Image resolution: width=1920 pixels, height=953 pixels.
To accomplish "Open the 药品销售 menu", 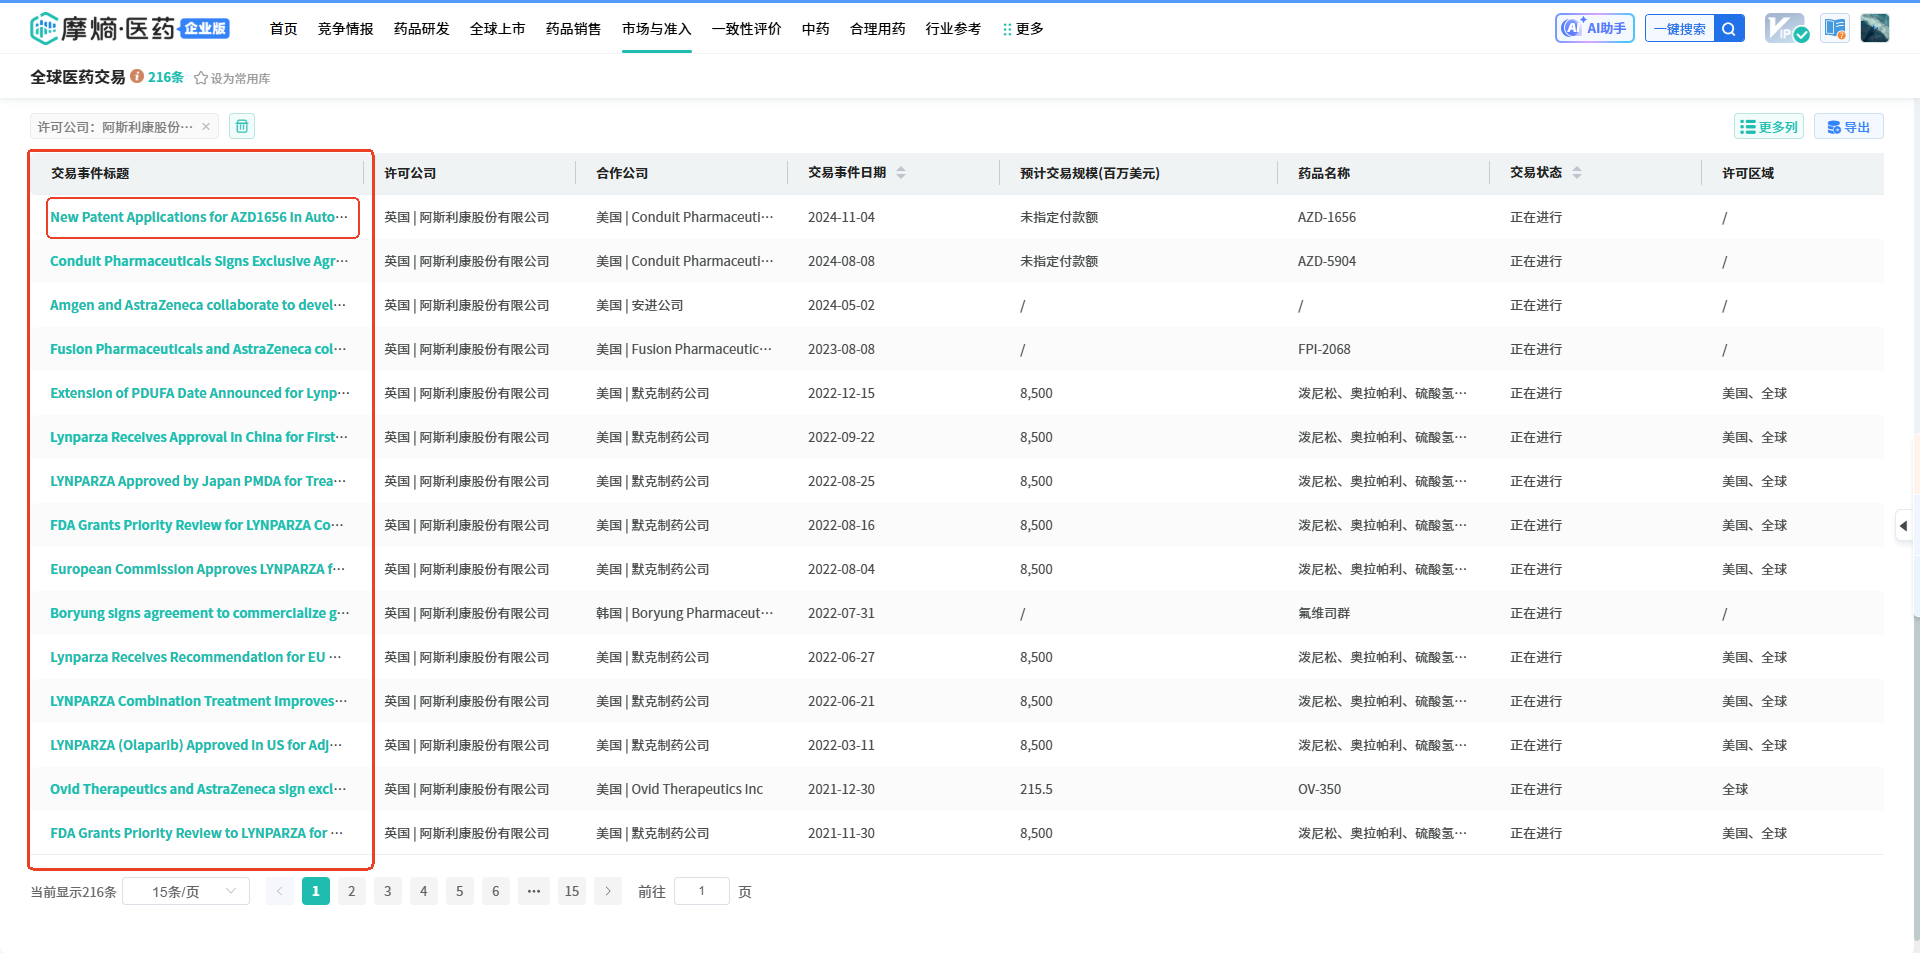I will coord(573,29).
